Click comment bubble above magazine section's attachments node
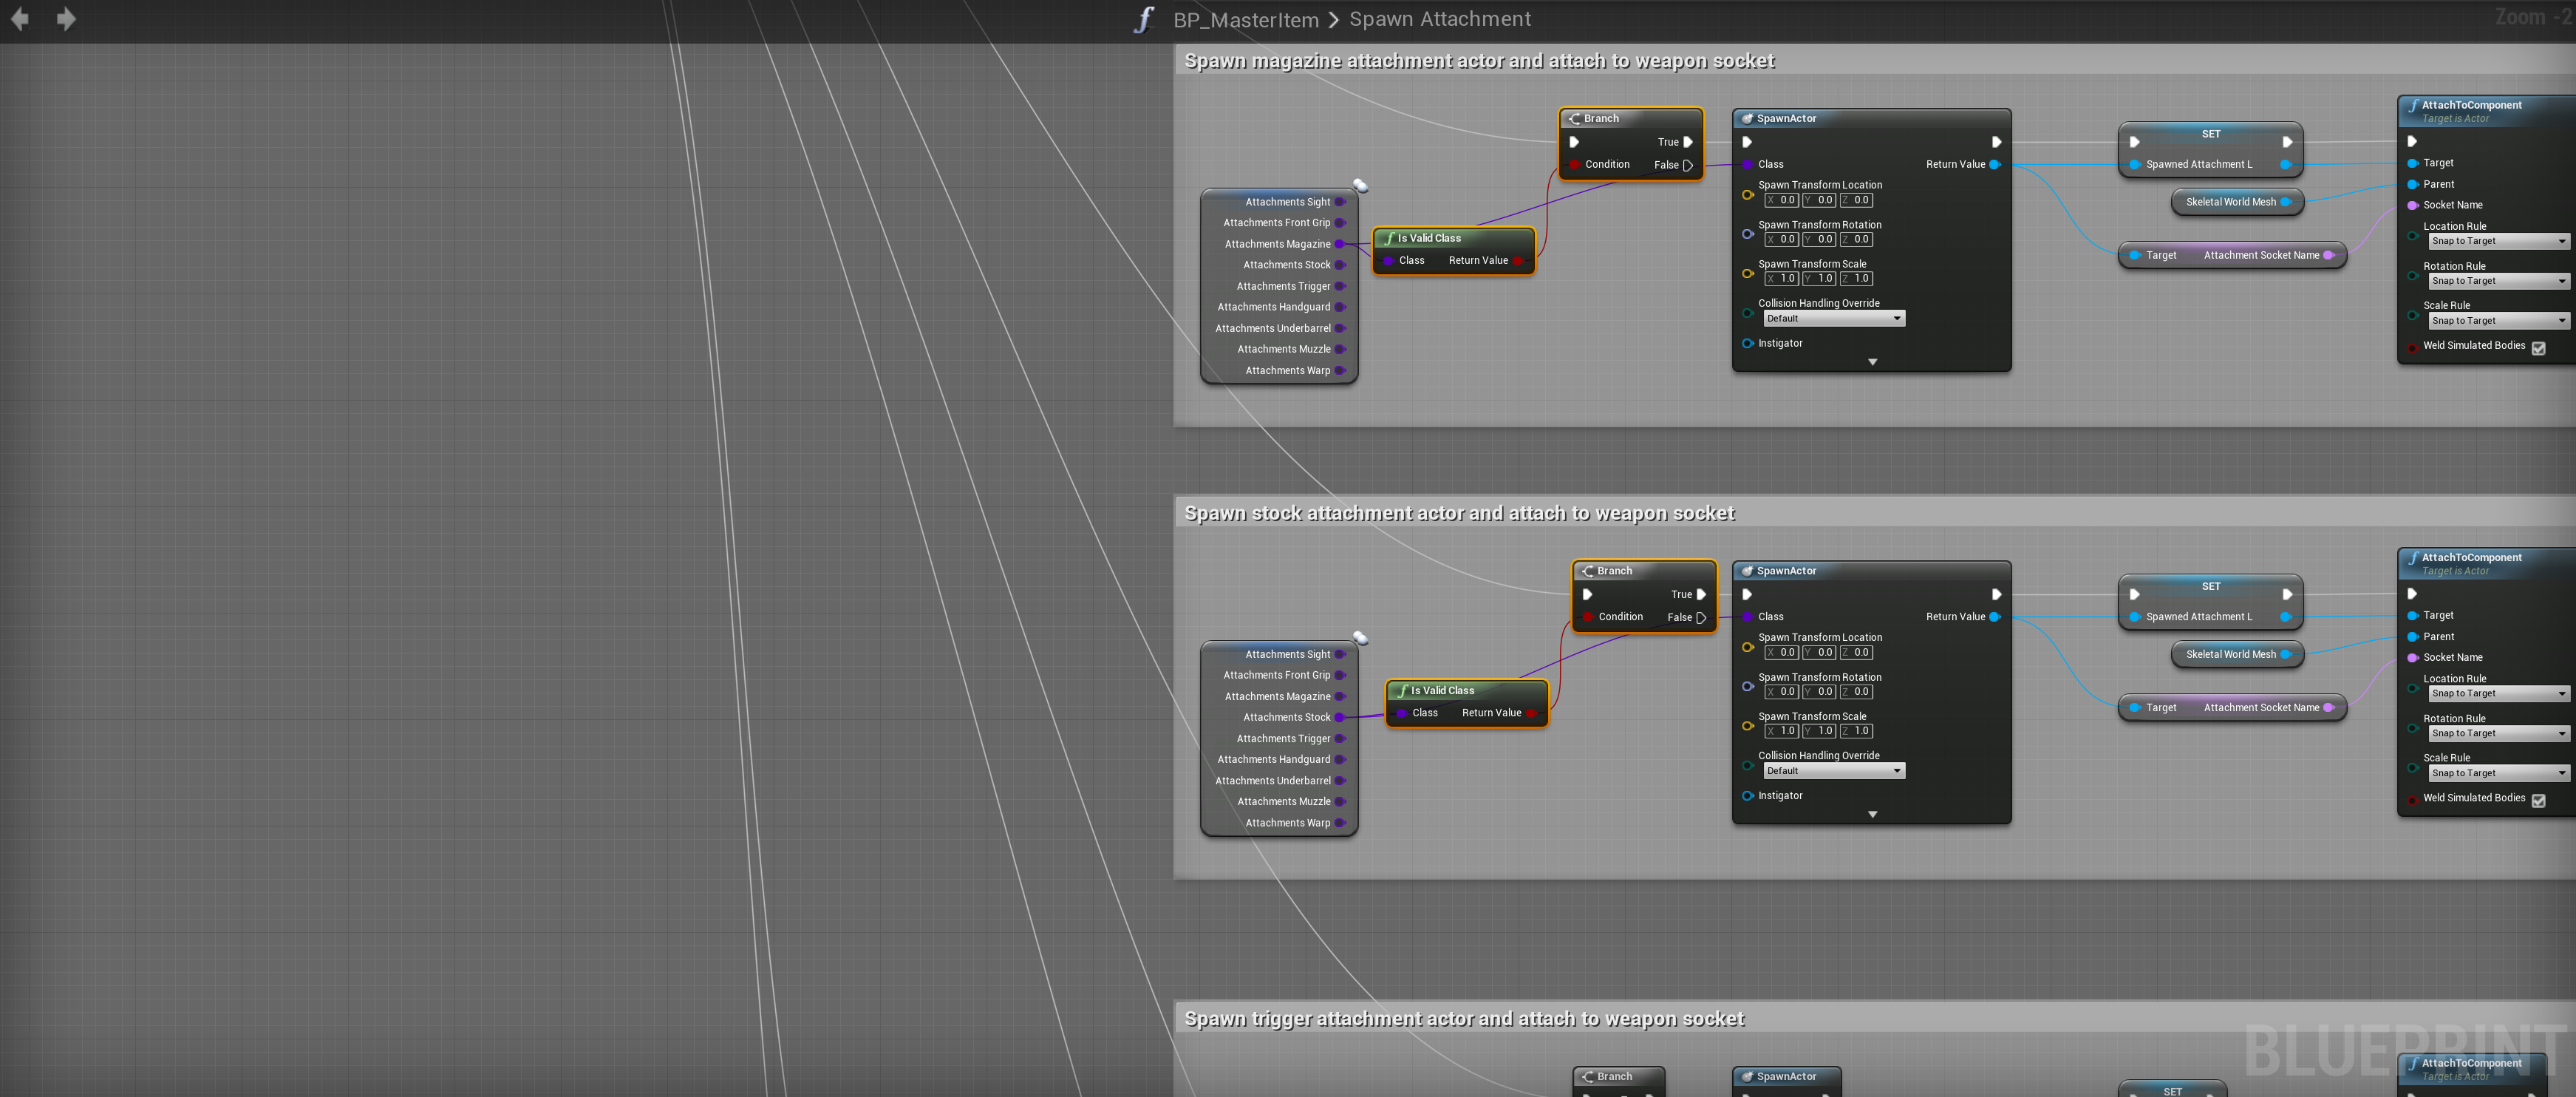Screen dimensions: 2576x1097 tap(1360, 185)
